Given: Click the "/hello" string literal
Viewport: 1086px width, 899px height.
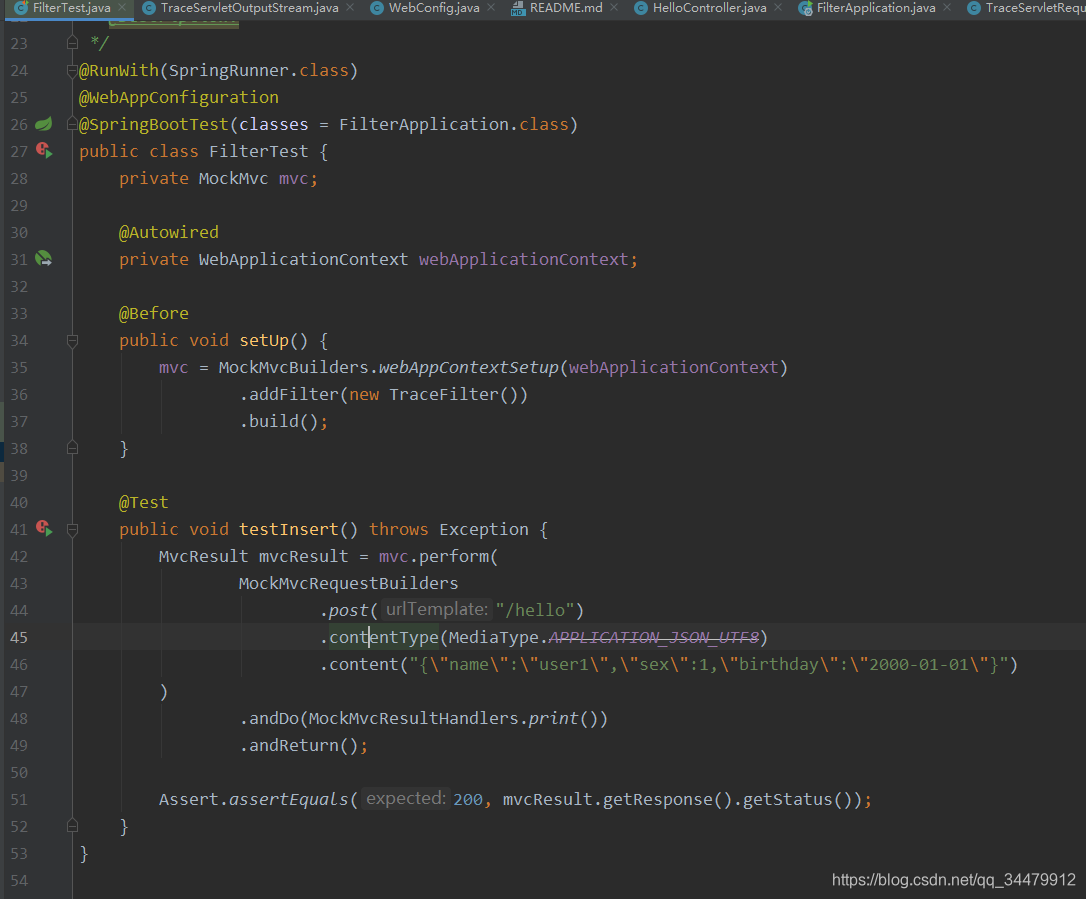Looking at the screenshot, I should (535, 610).
